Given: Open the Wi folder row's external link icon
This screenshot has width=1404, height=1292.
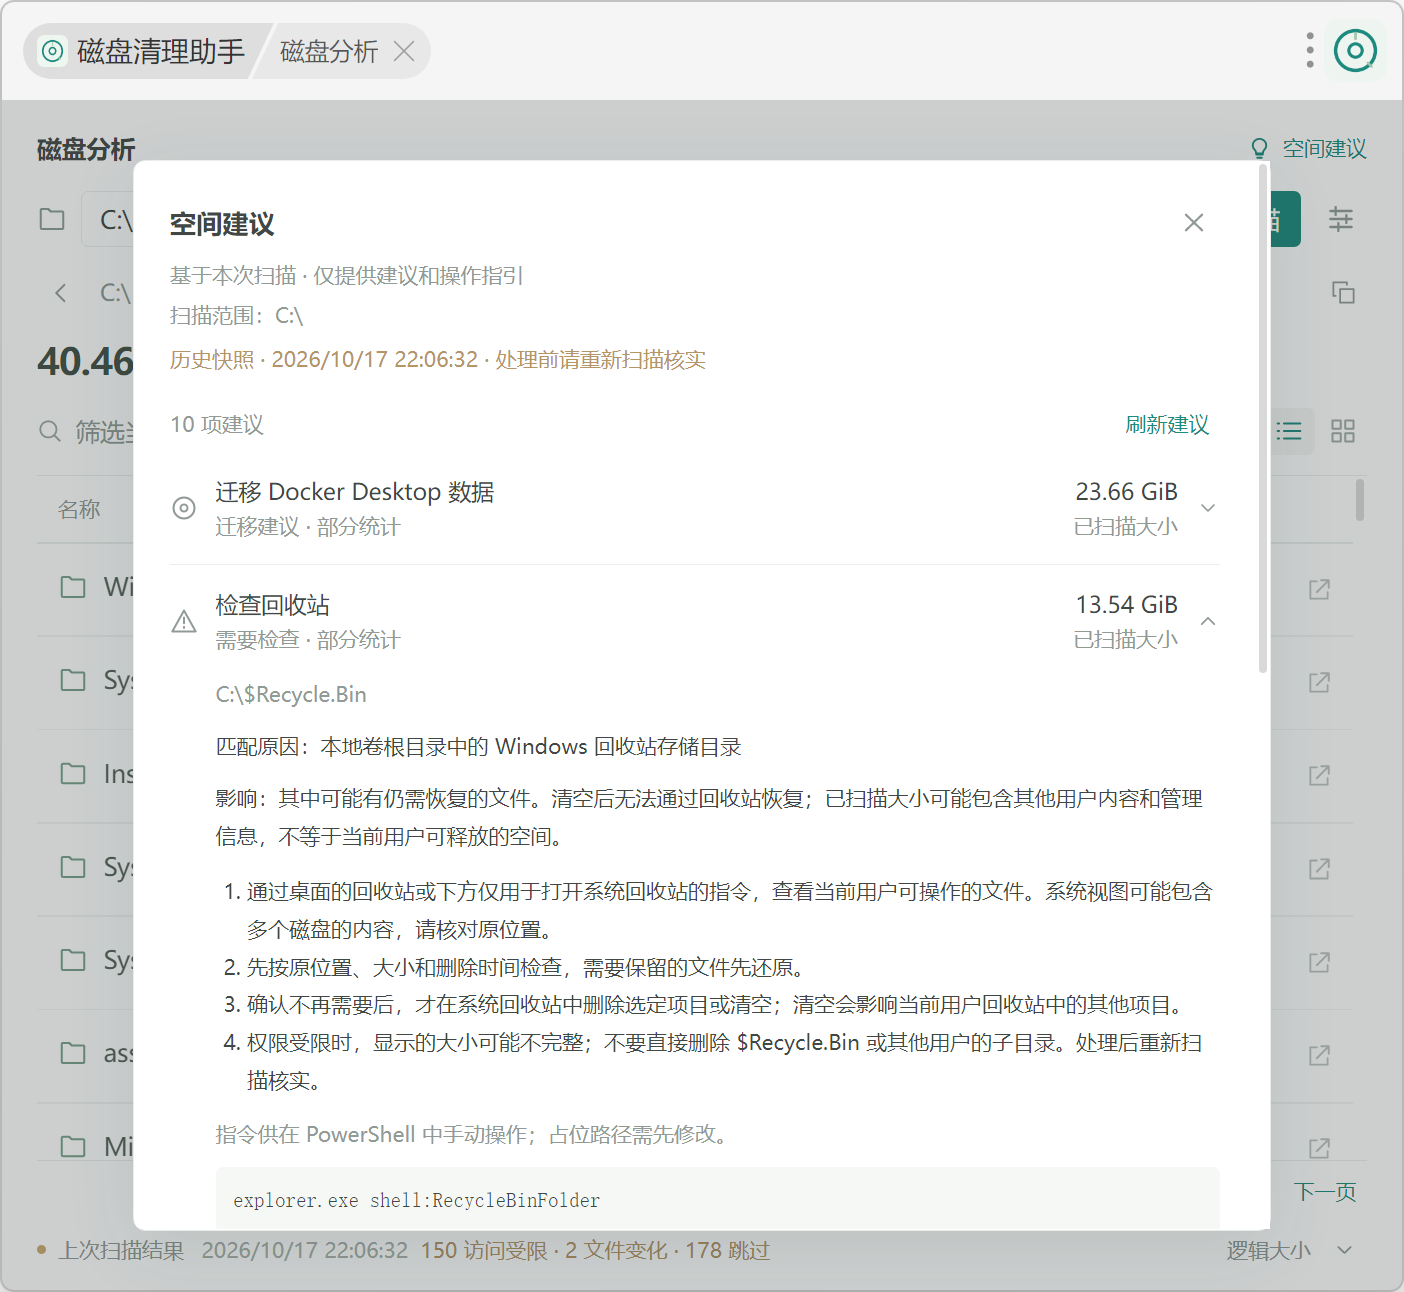Looking at the screenshot, I should click(1320, 589).
